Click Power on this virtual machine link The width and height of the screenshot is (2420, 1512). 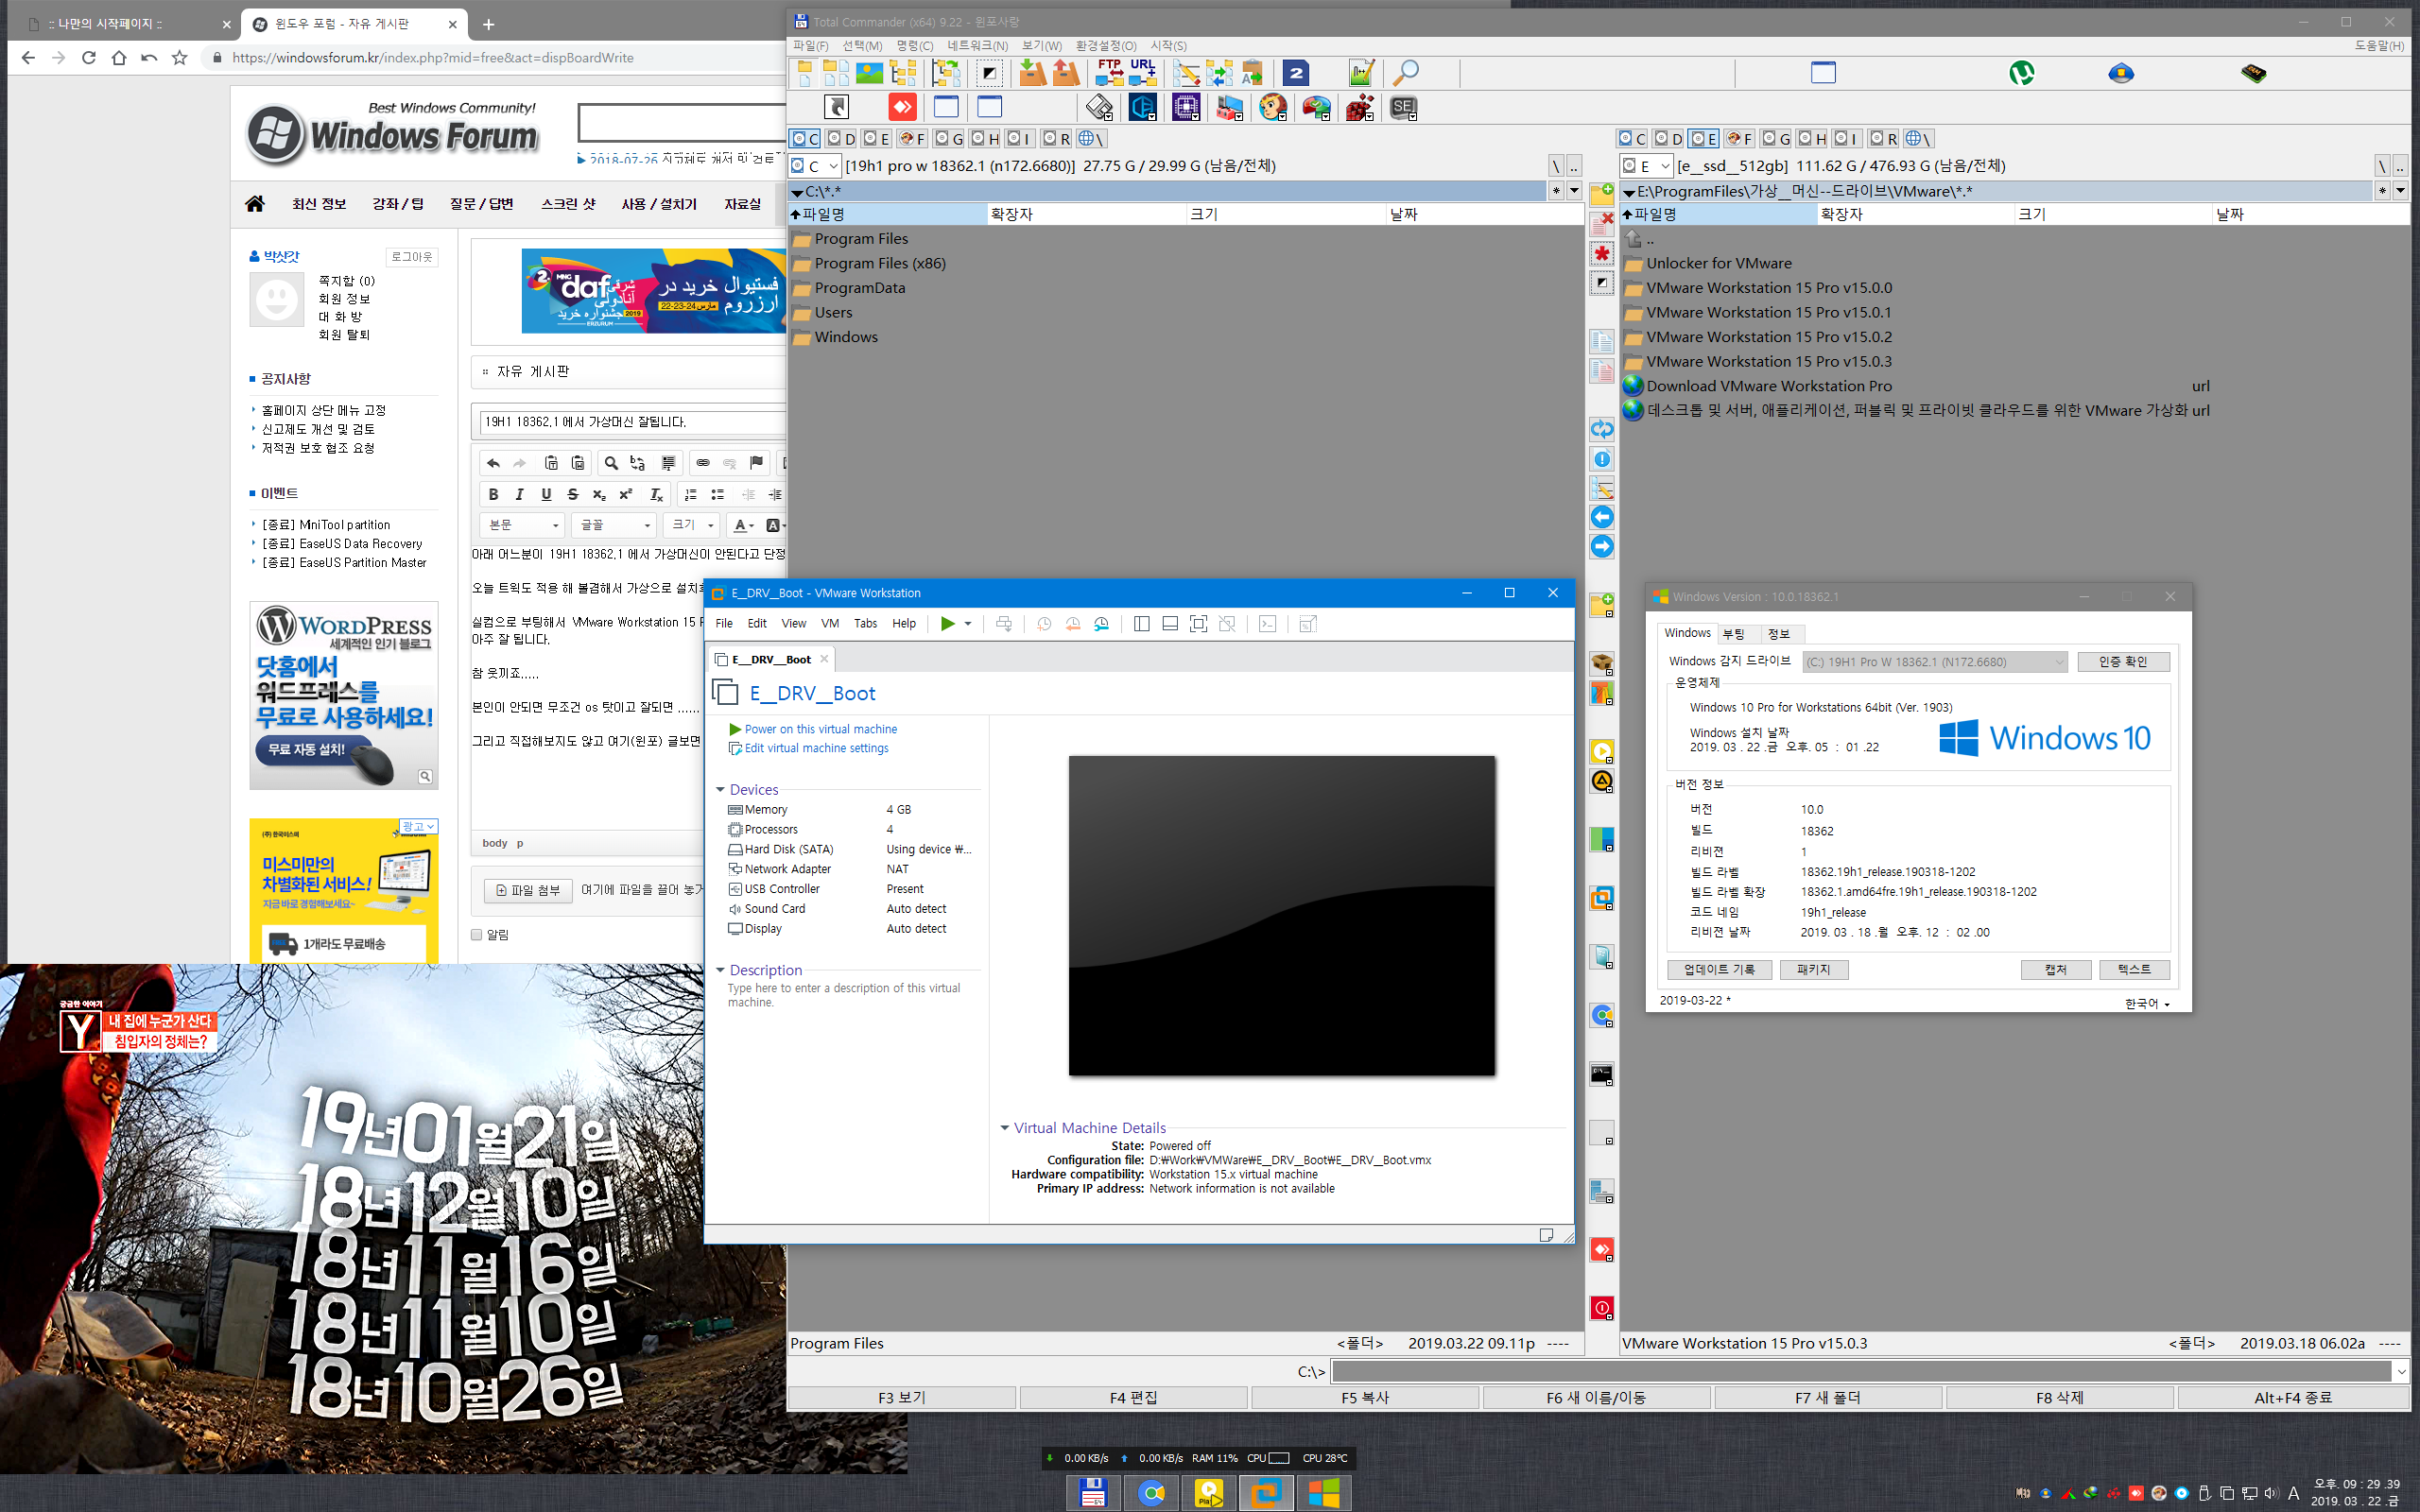tap(820, 729)
